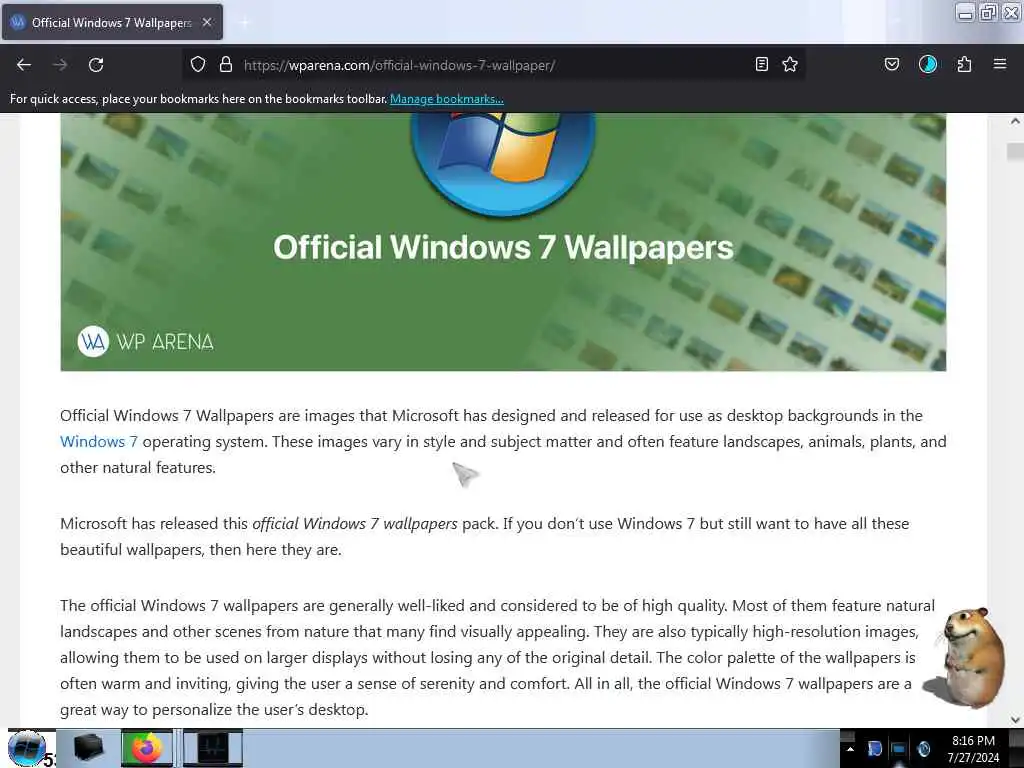This screenshot has width=1024, height=768.
Task: Reload the current page
Action: [x=96, y=65]
